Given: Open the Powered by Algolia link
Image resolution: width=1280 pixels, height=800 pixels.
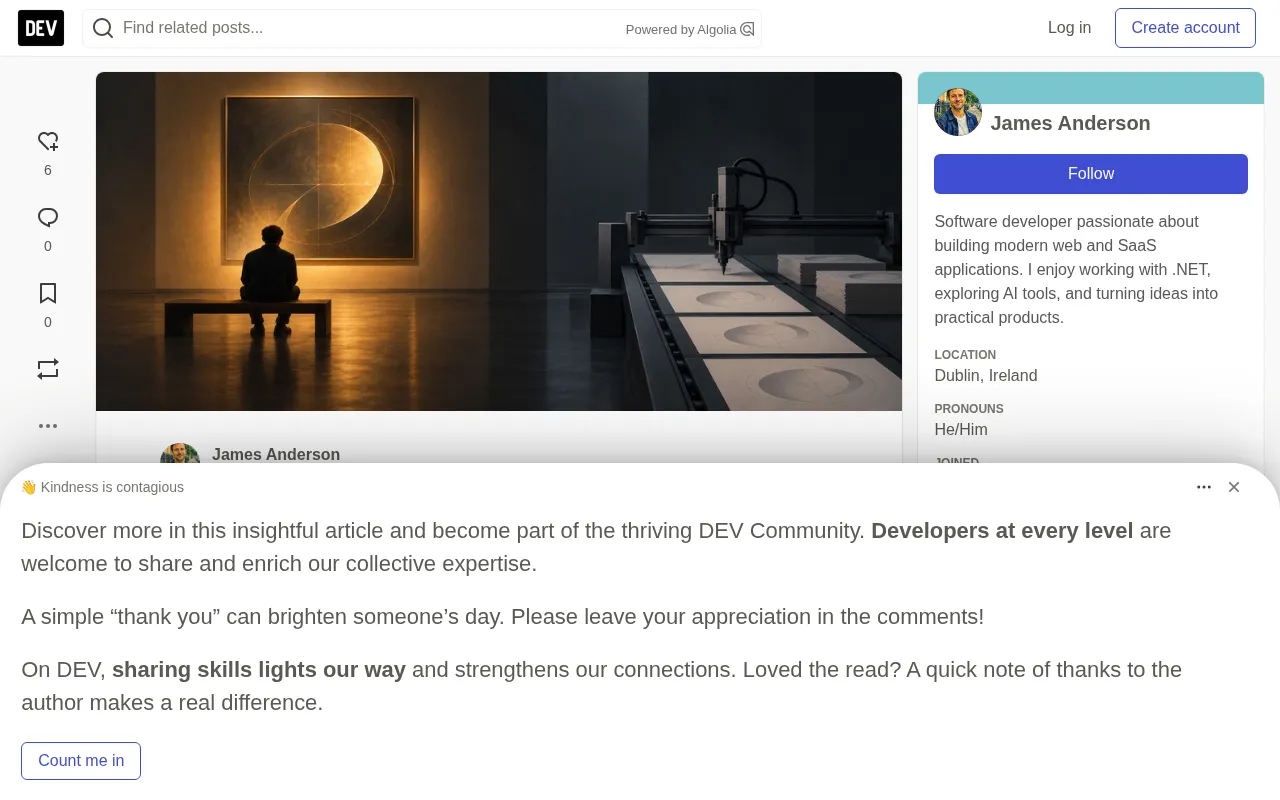Looking at the screenshot, I should (x=690, y=29).
